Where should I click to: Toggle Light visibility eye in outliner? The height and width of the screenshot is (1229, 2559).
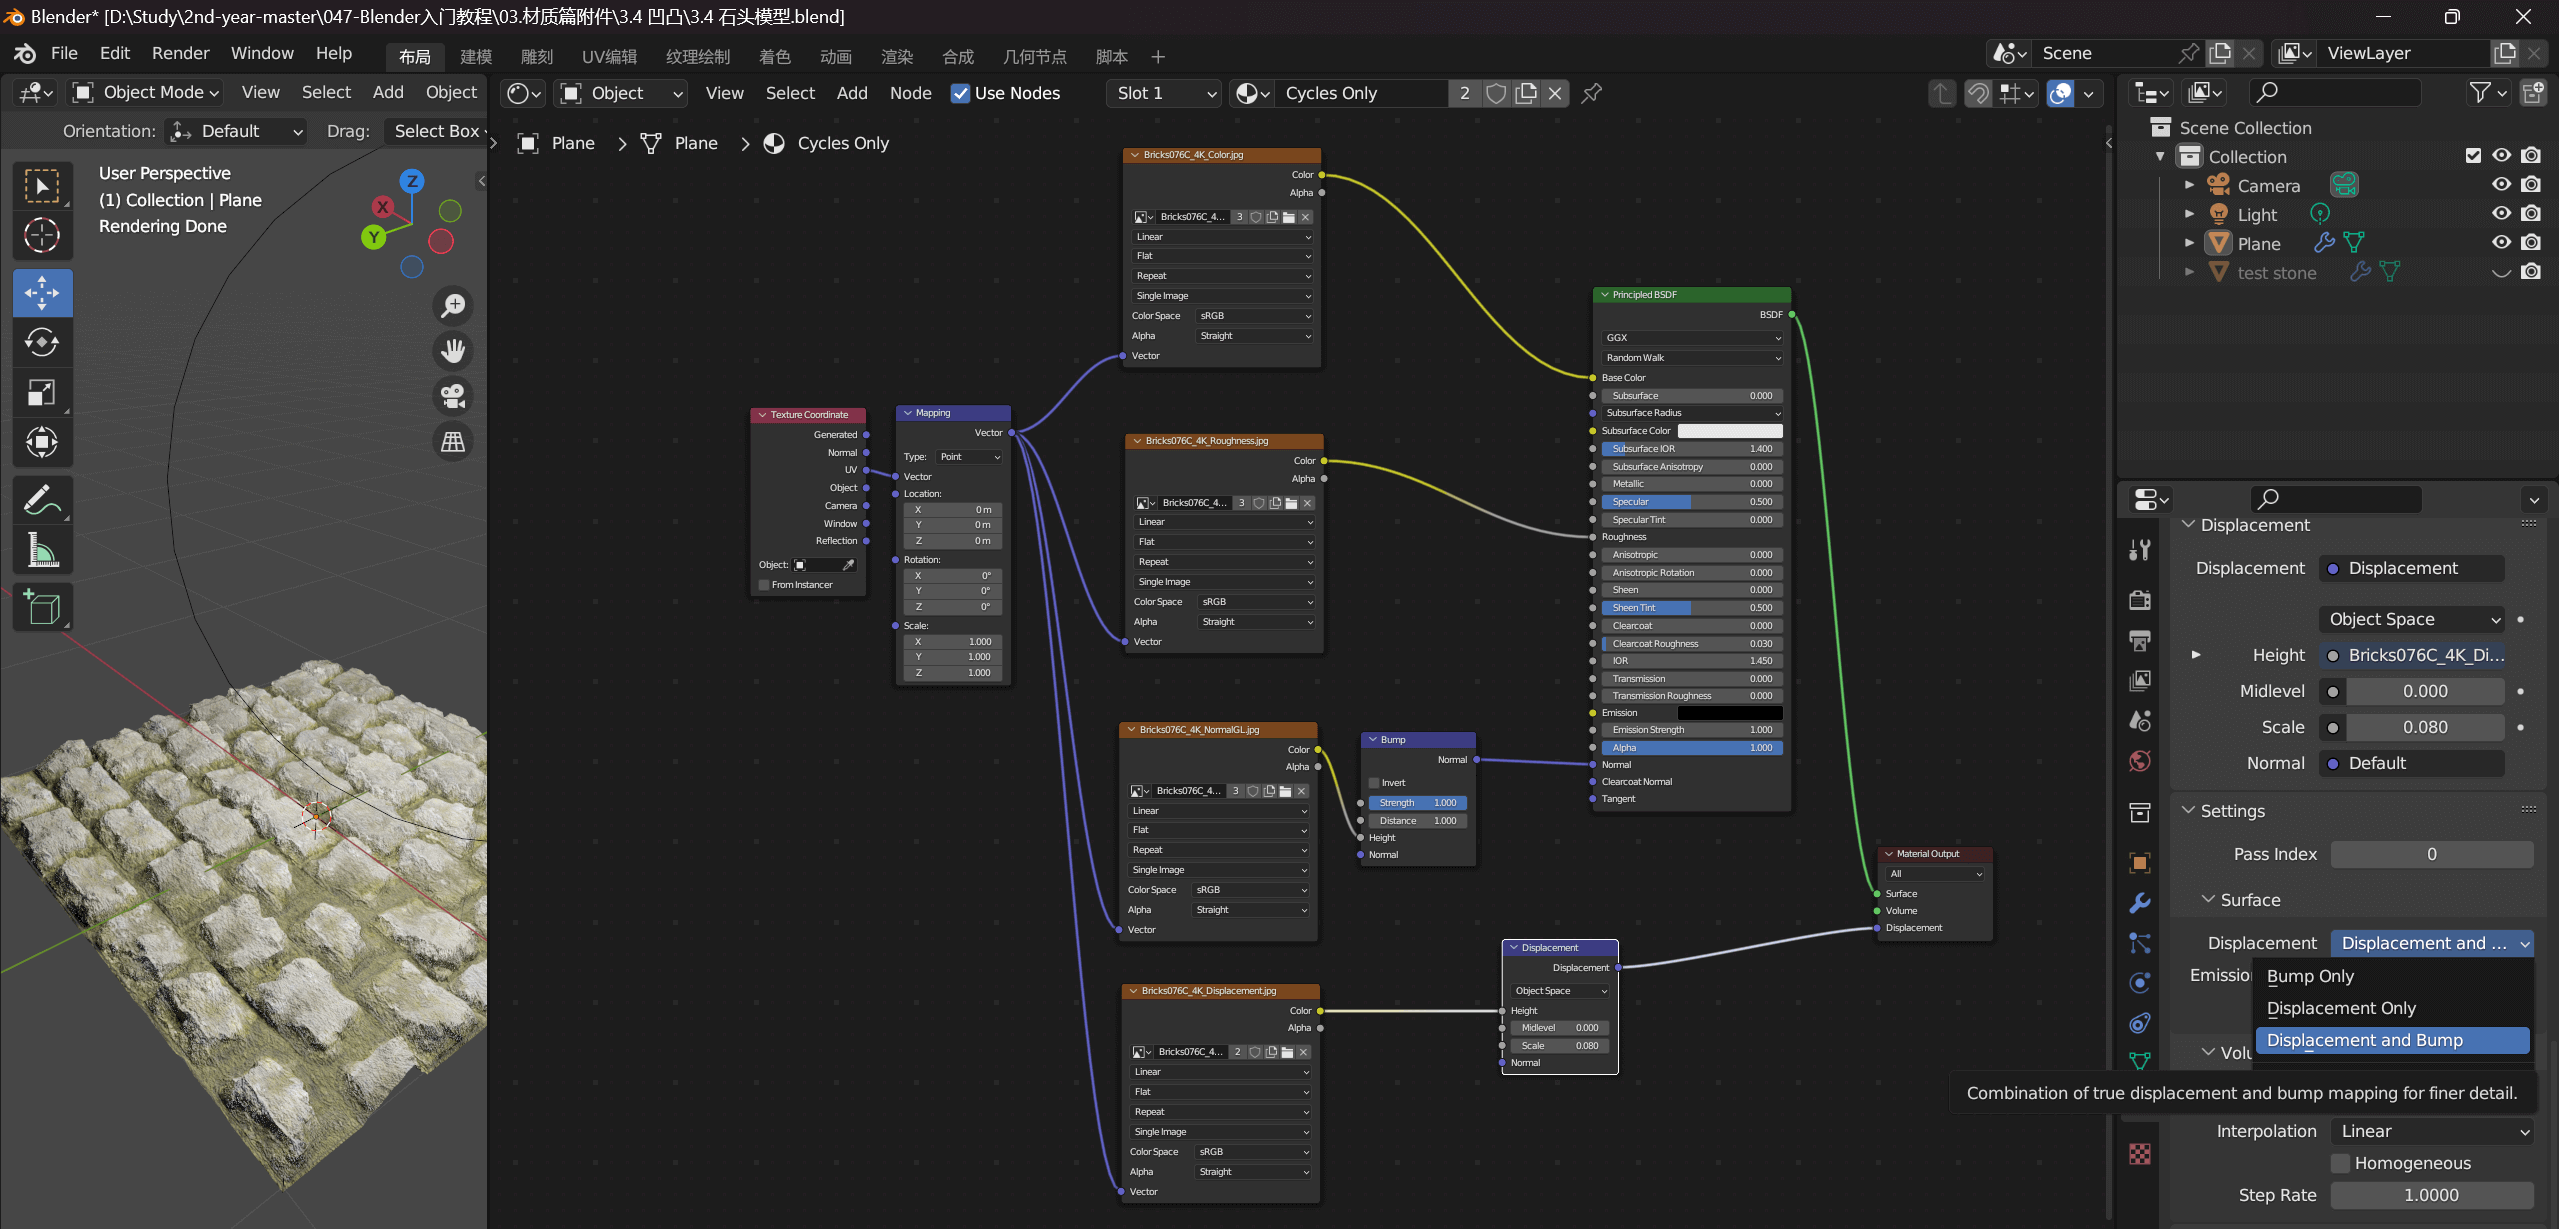pyautogui.click(x=2501, y=214)
